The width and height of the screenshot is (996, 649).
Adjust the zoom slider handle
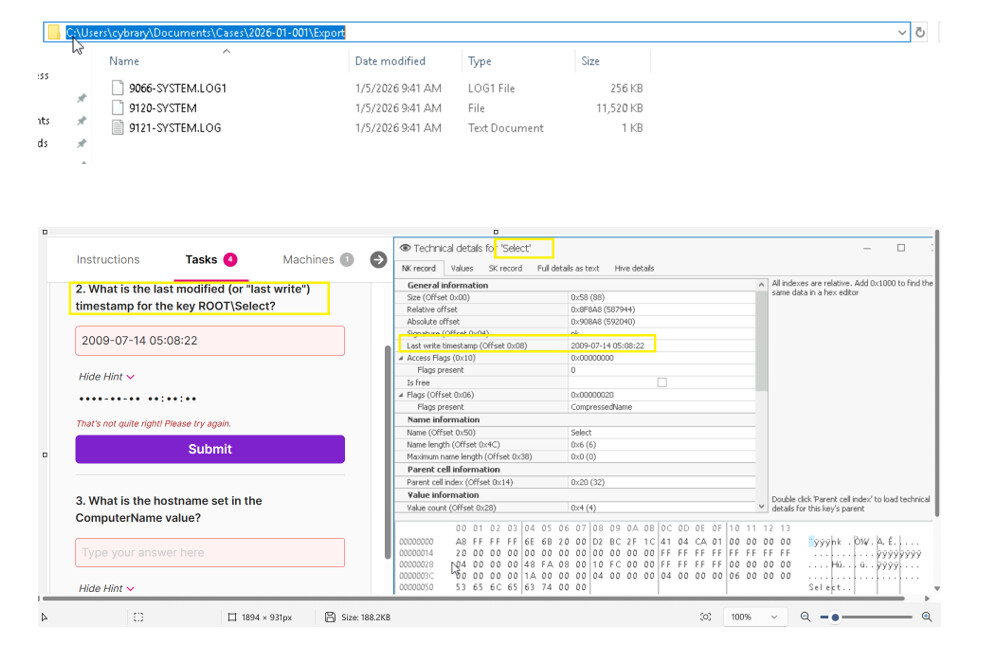(835, 617)
